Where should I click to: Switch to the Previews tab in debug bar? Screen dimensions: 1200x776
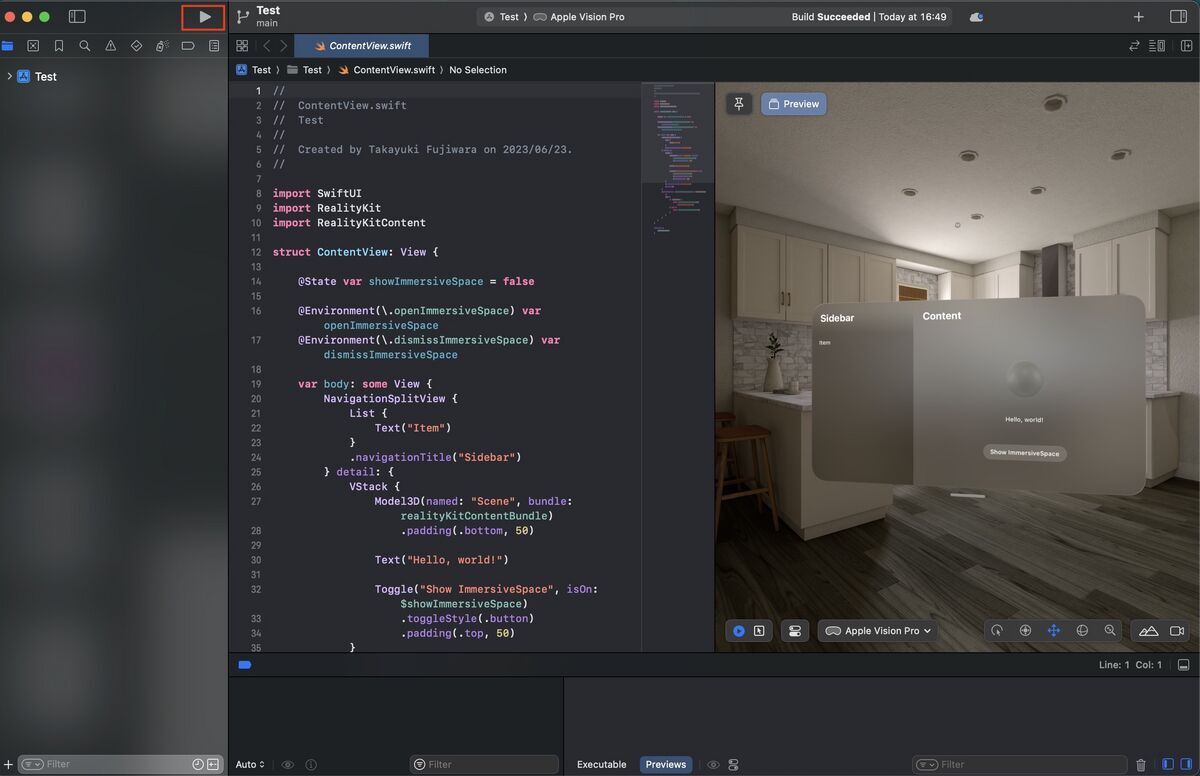pos(665,764)
